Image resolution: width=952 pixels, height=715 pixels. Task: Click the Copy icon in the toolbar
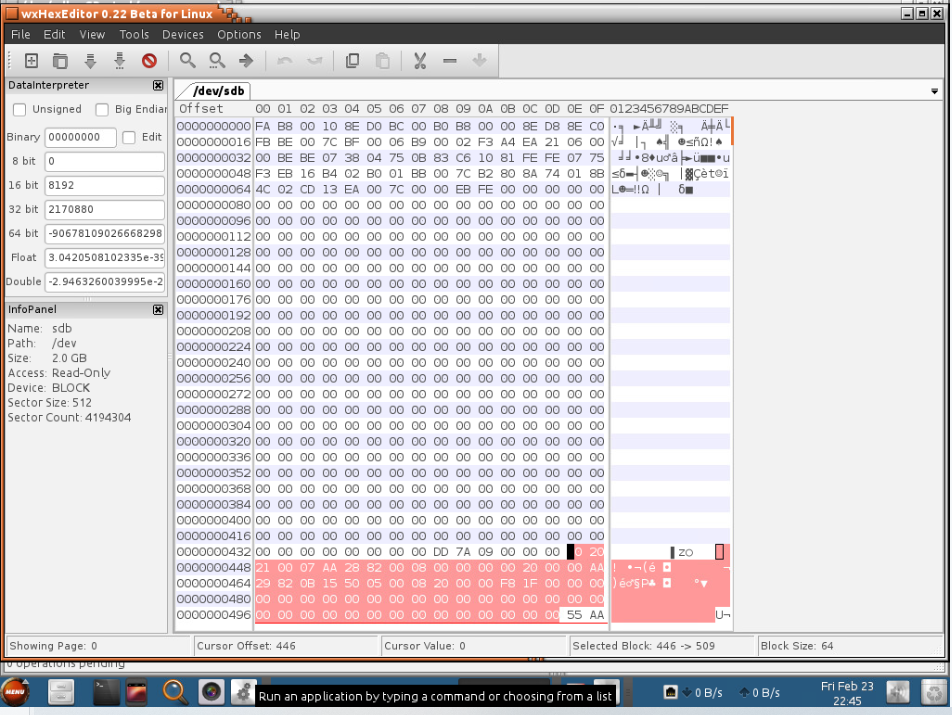(x=351, y=60)
